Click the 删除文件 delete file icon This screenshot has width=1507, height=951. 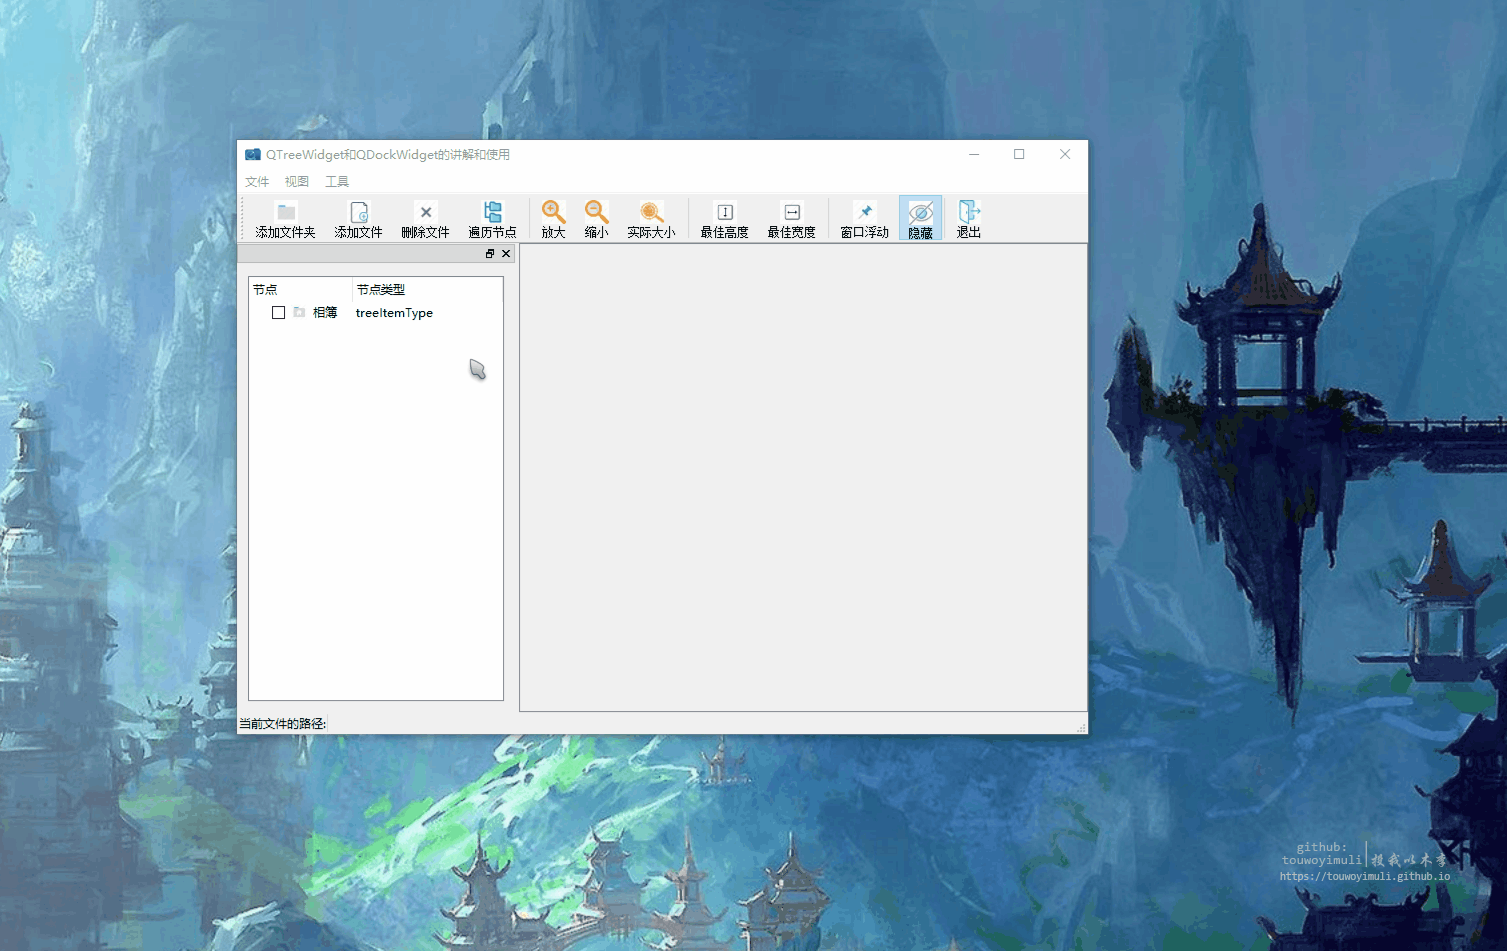pyautogui.click(x=426, y=212)
